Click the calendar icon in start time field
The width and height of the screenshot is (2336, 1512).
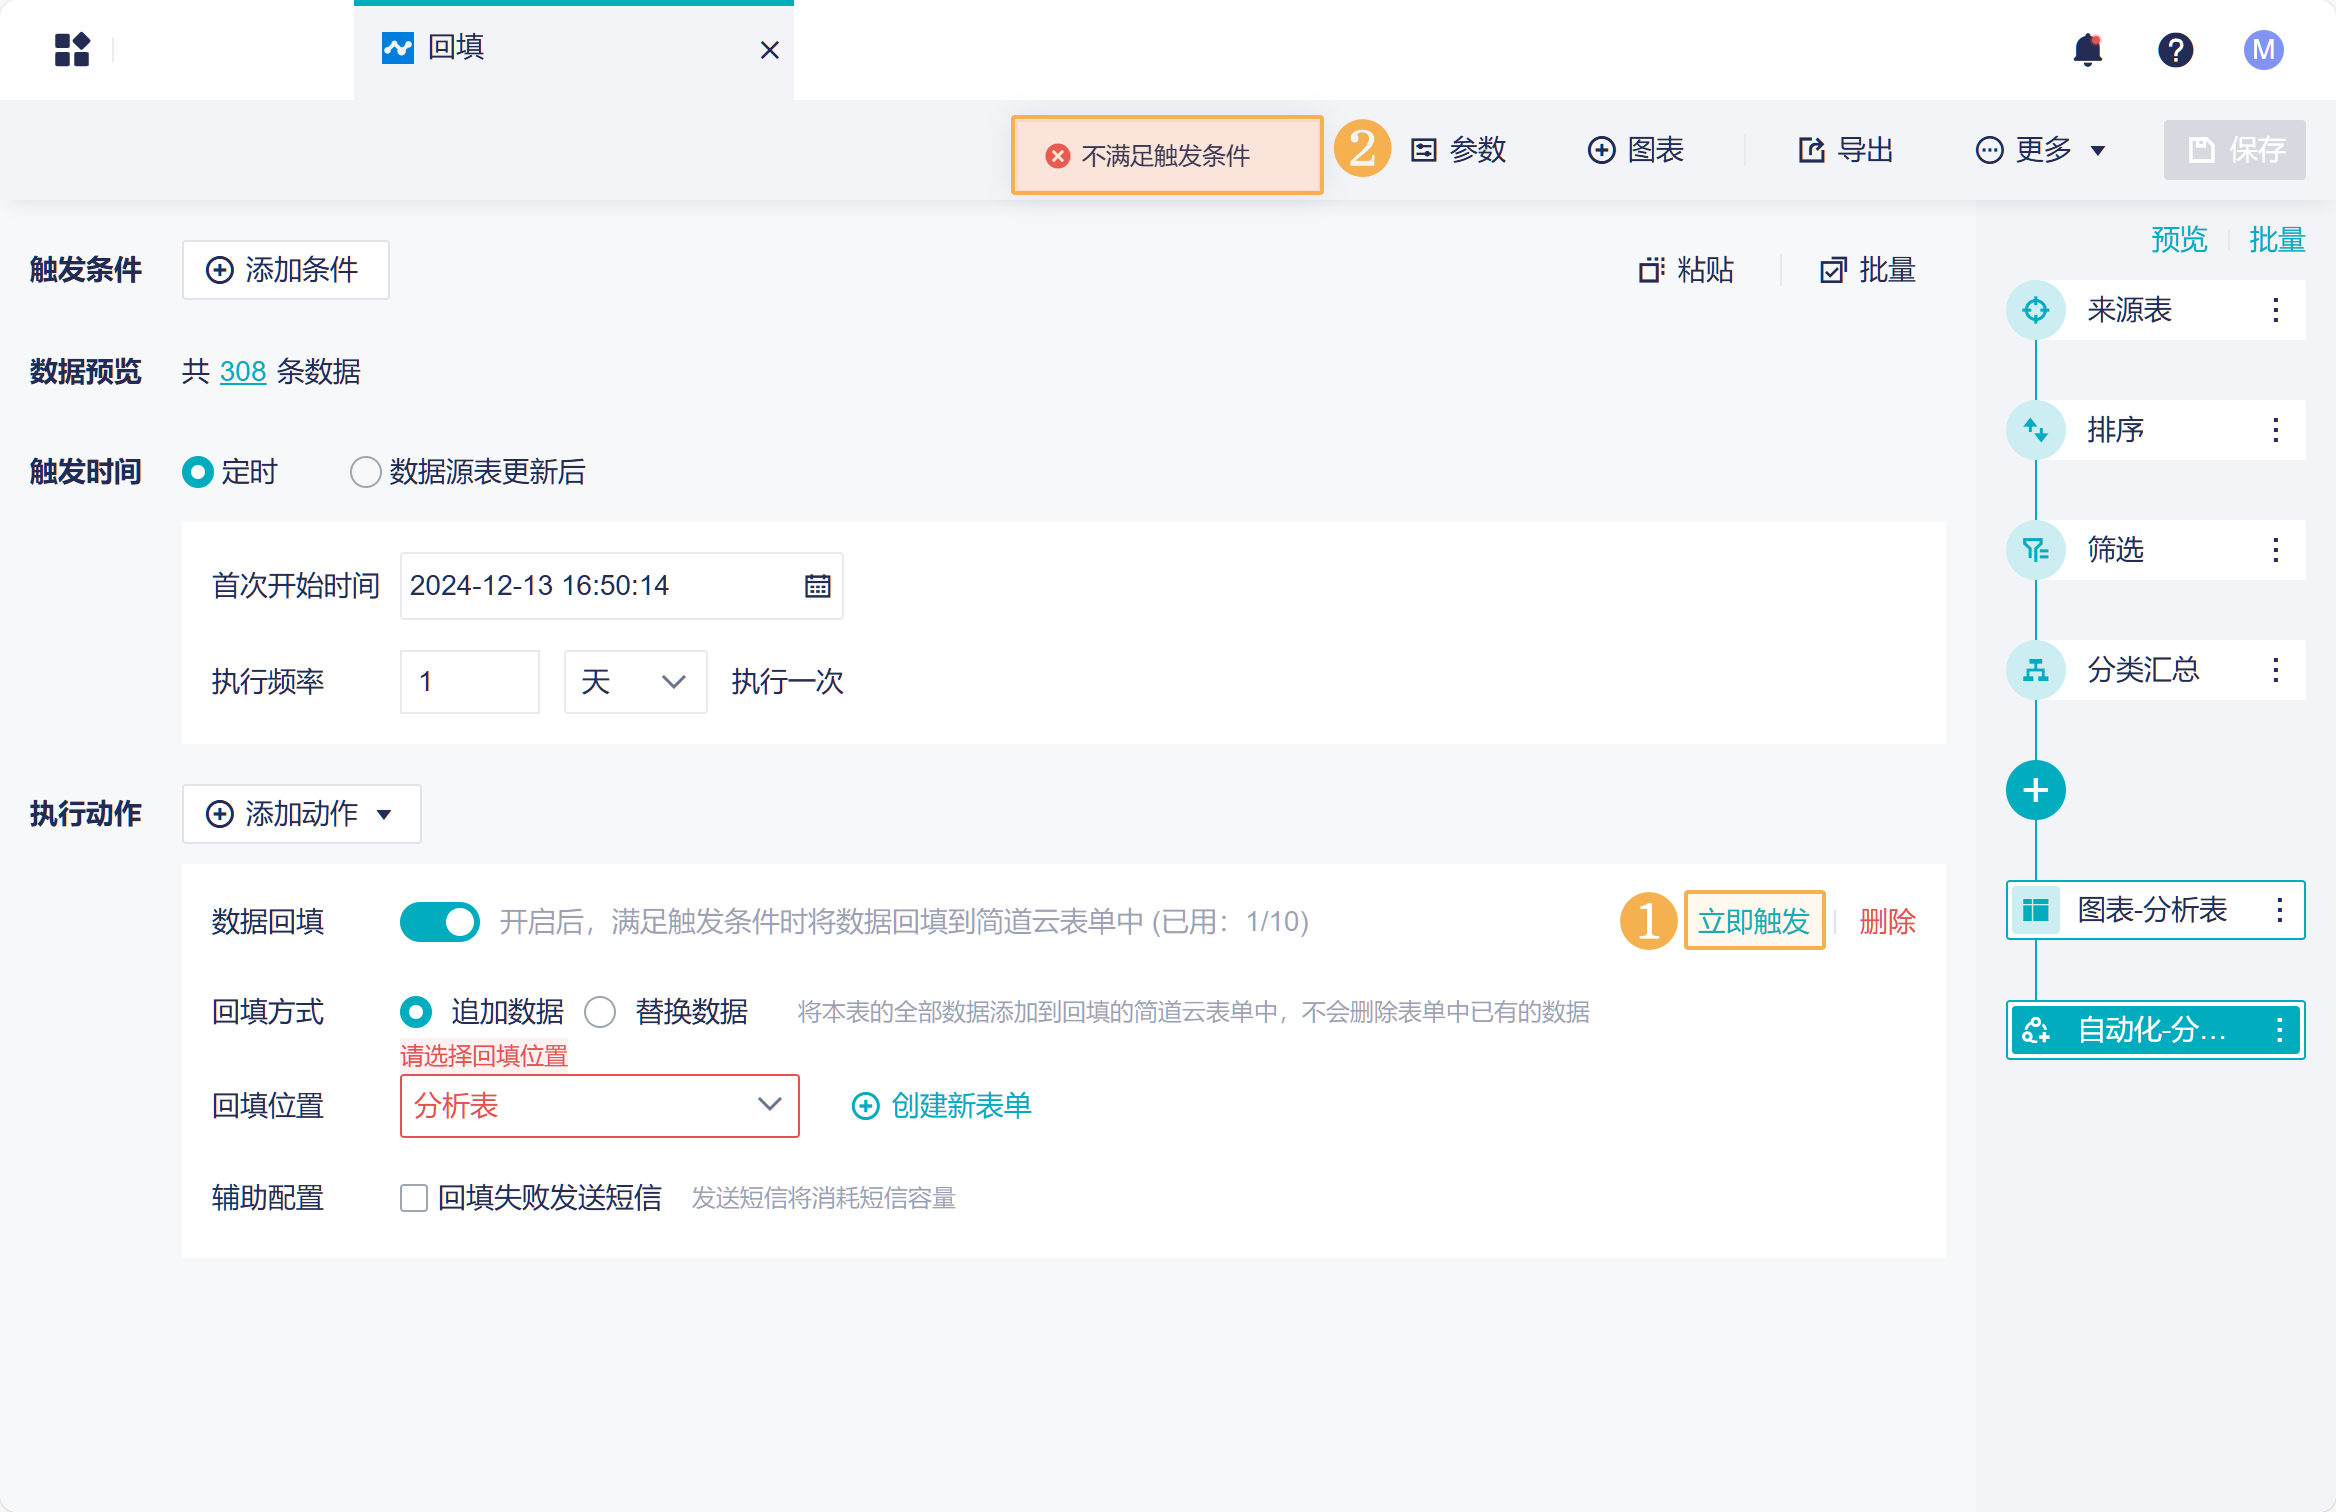[817, 586]
